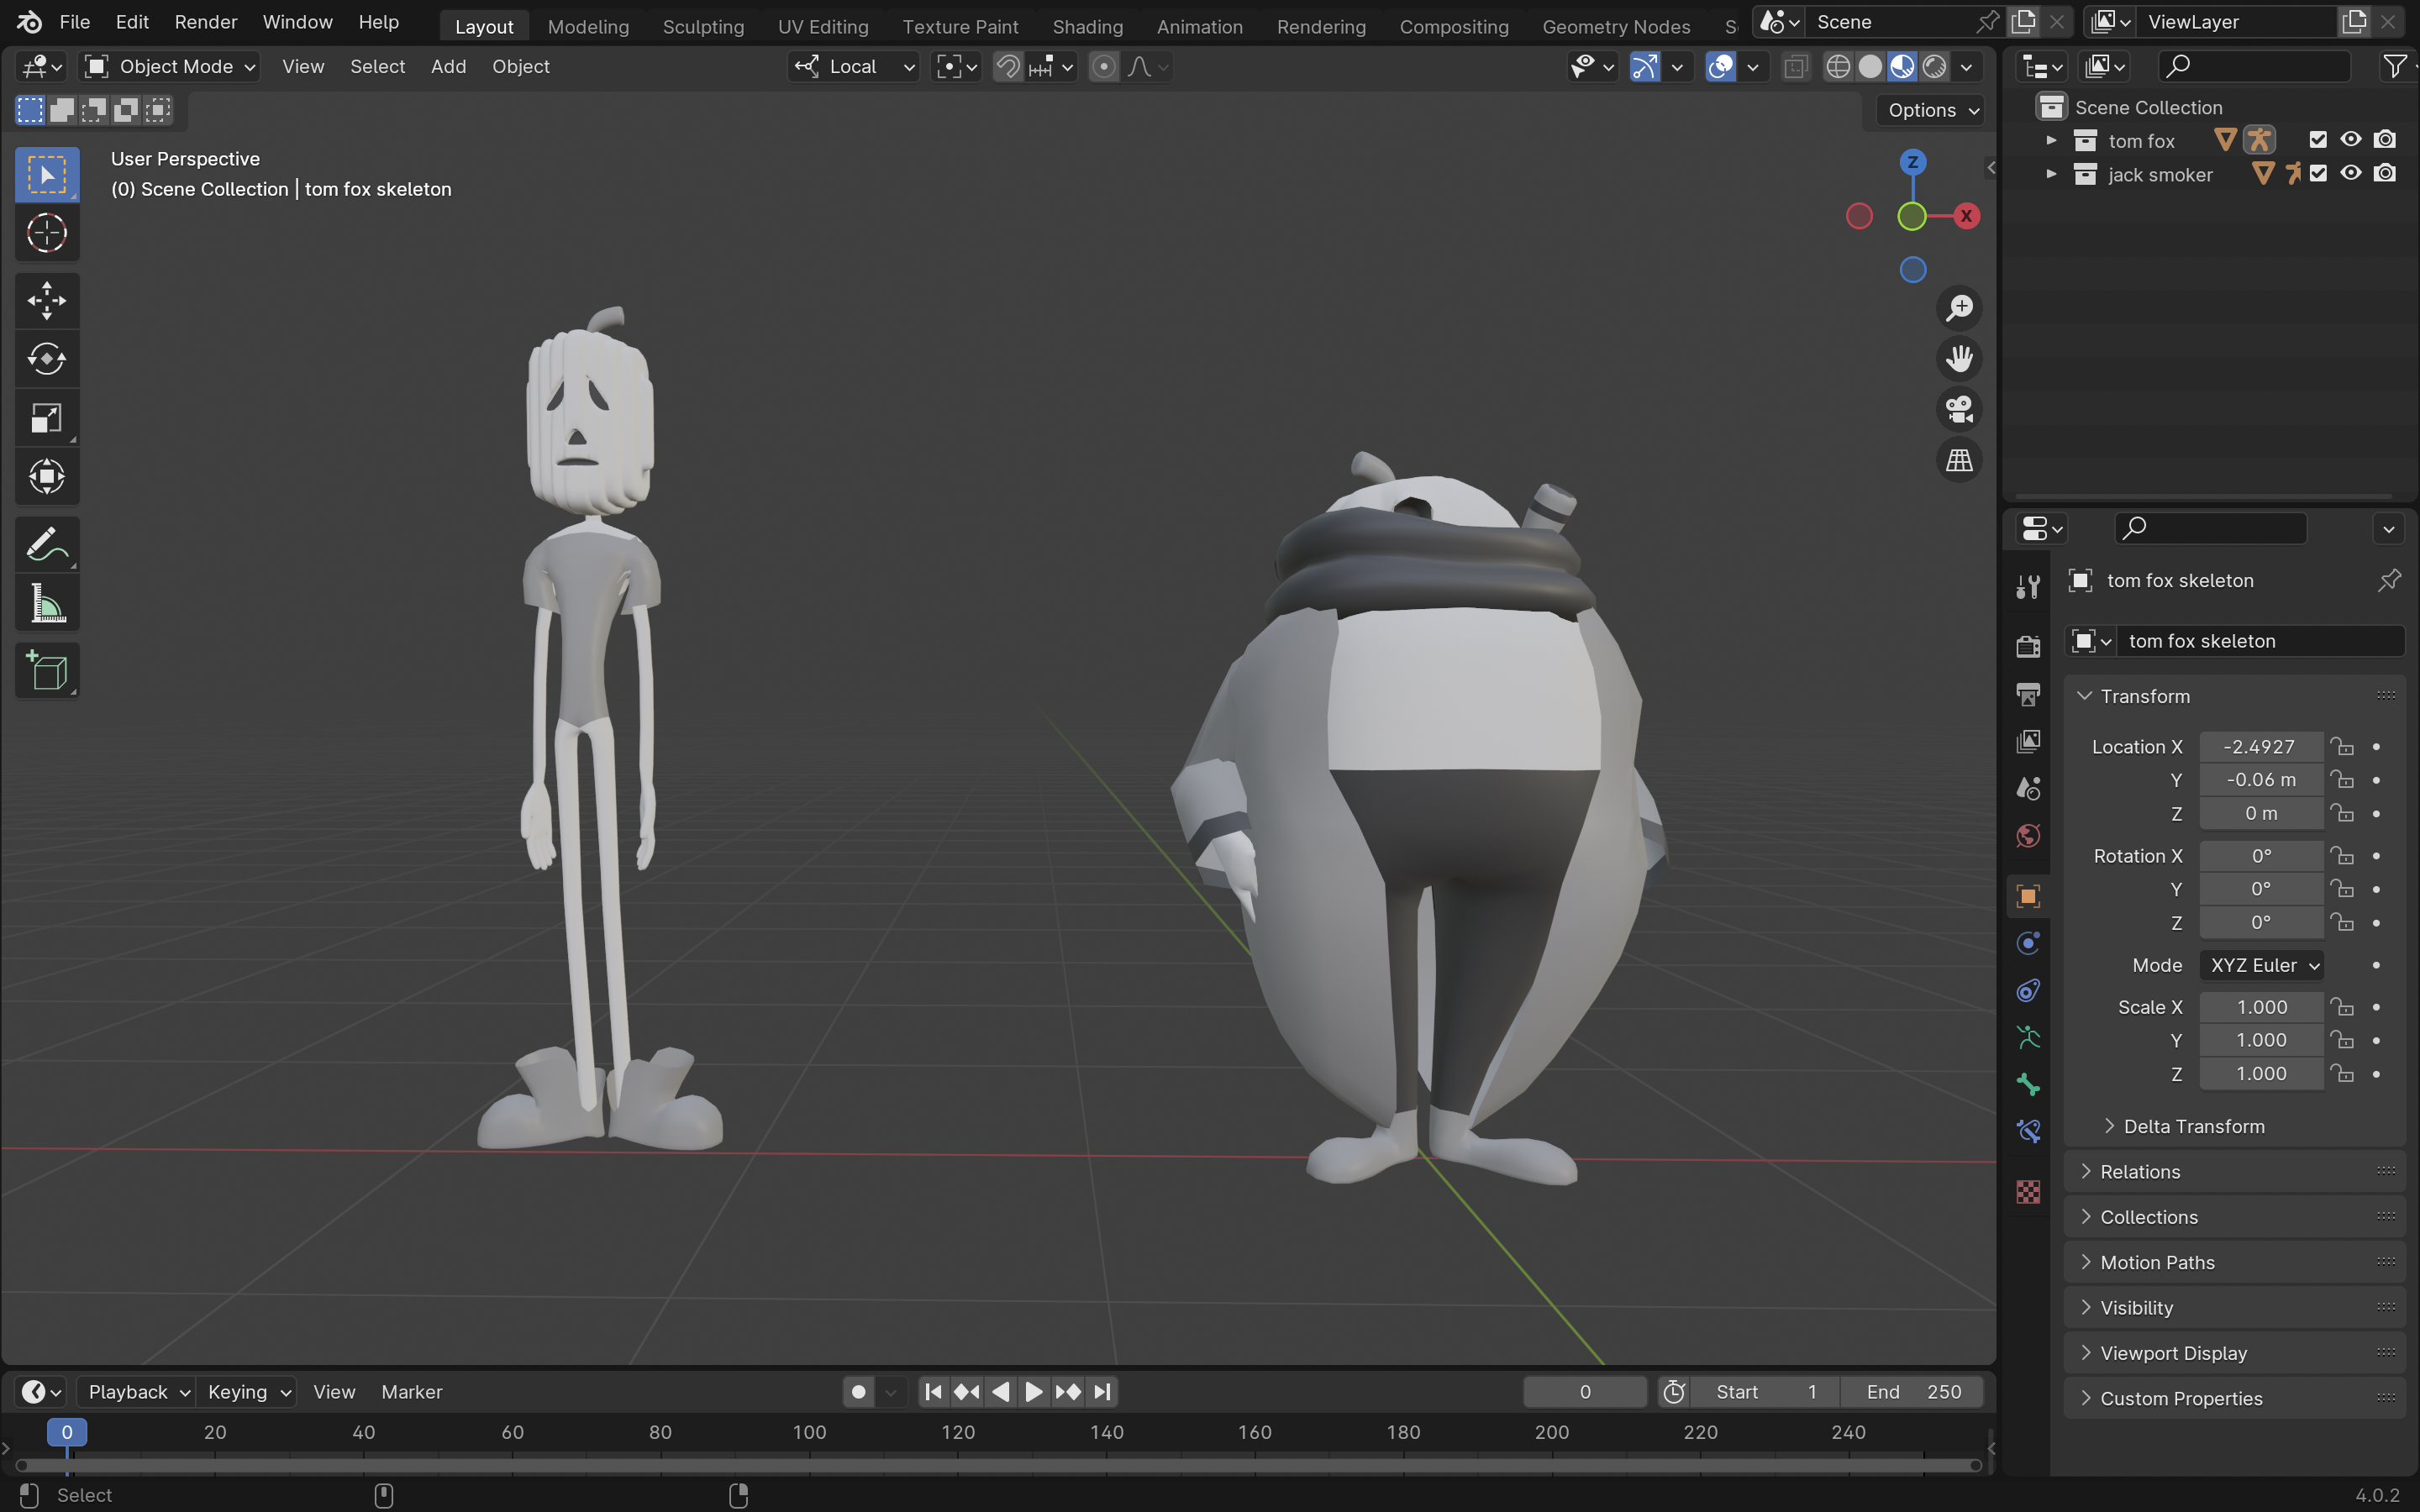Activate the Annotate tool
Image resolution: width=2420 pixels, height=1512 pixels.
pyautogui.click(x=46, y=545)
